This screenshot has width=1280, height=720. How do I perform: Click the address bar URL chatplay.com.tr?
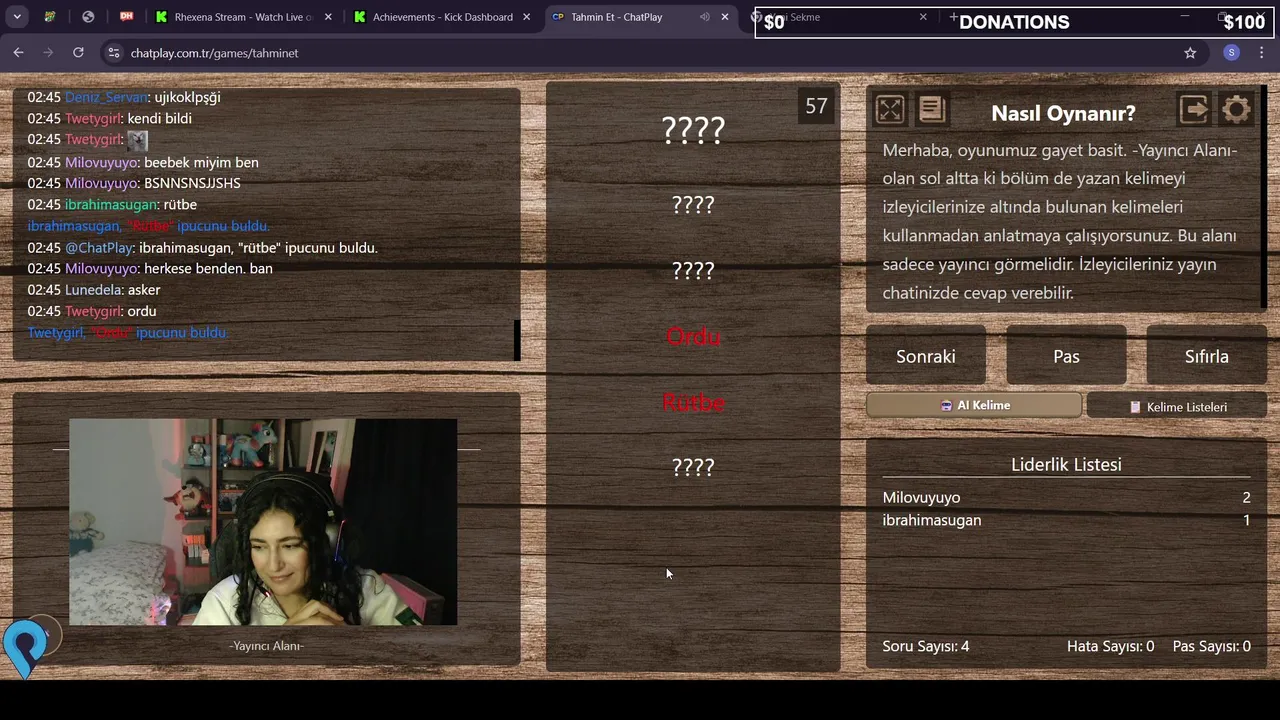pos(214,53)
